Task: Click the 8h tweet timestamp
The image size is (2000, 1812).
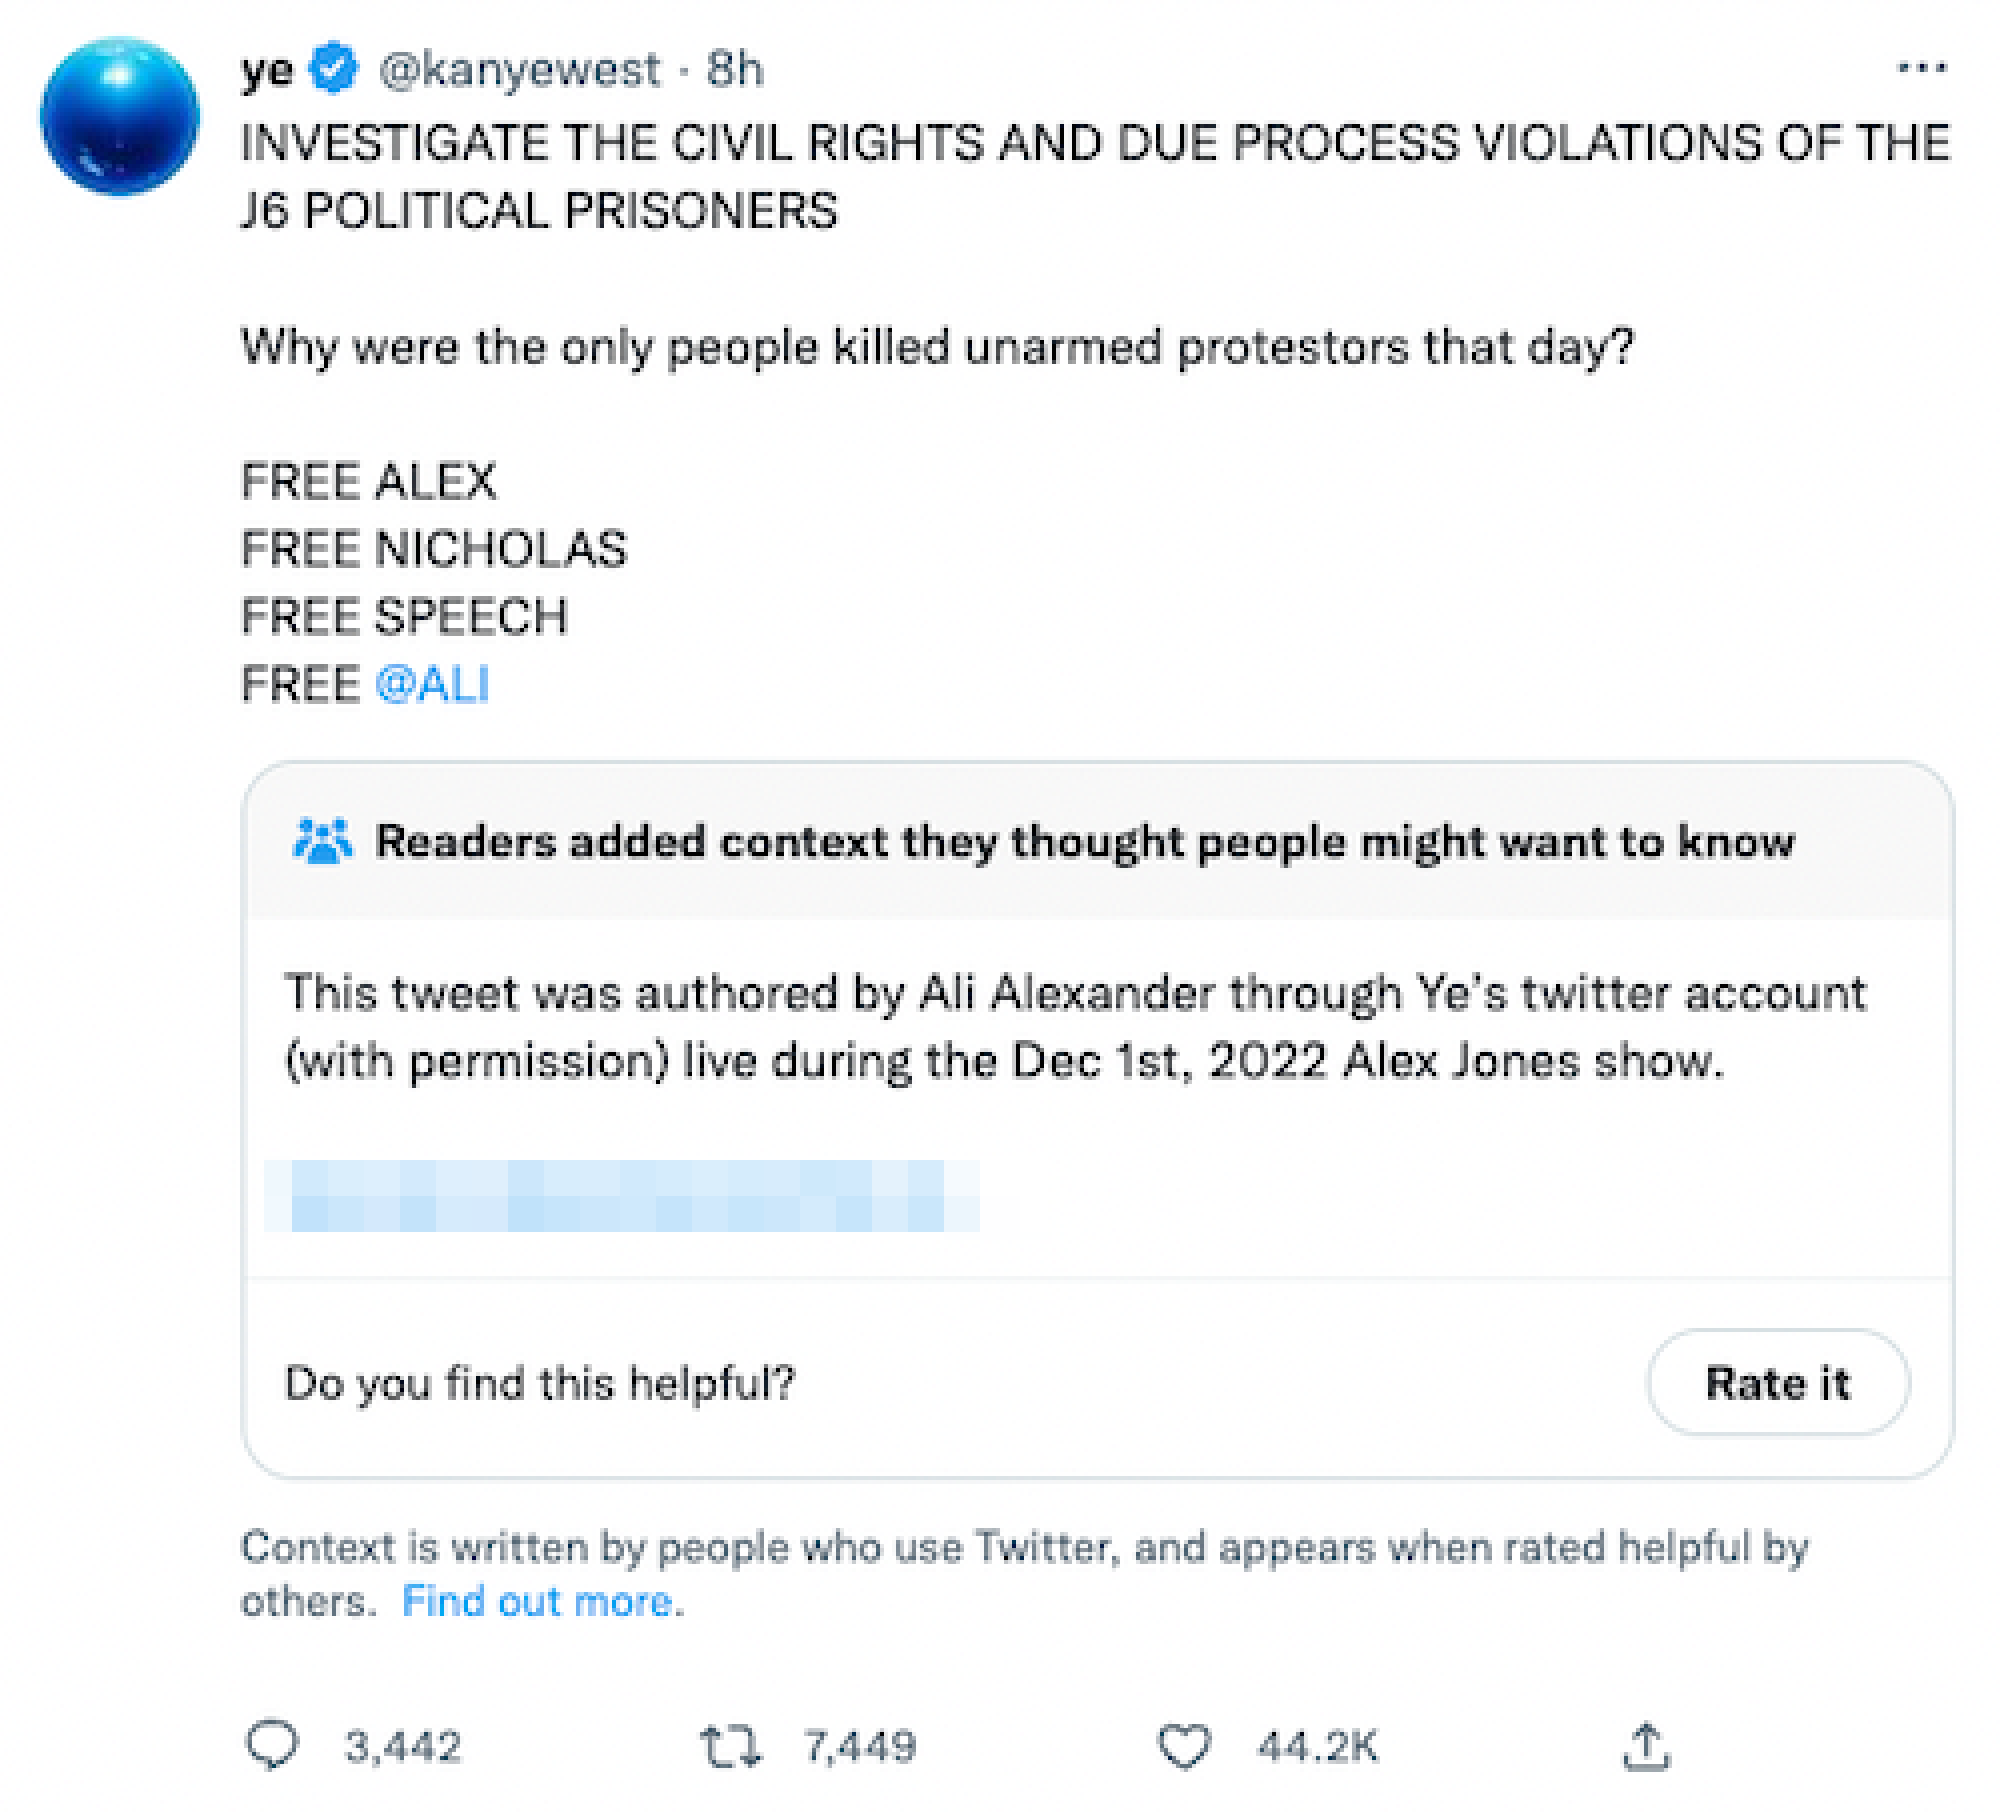Action: pyautogui.click(x=735, y=69)
